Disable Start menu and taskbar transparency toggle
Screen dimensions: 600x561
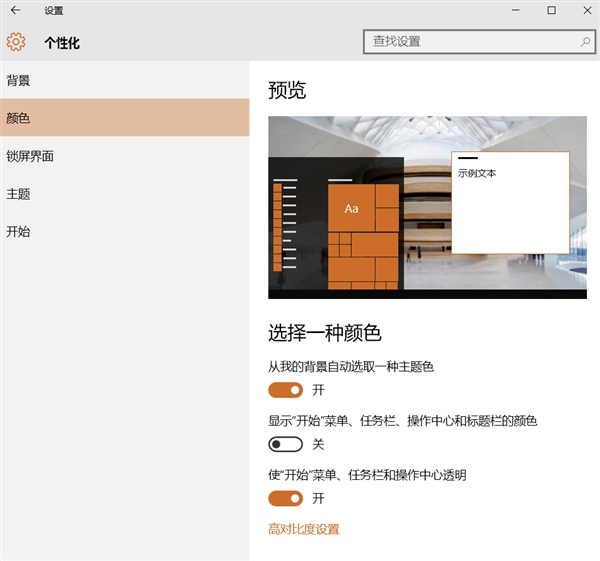point(285,499)
